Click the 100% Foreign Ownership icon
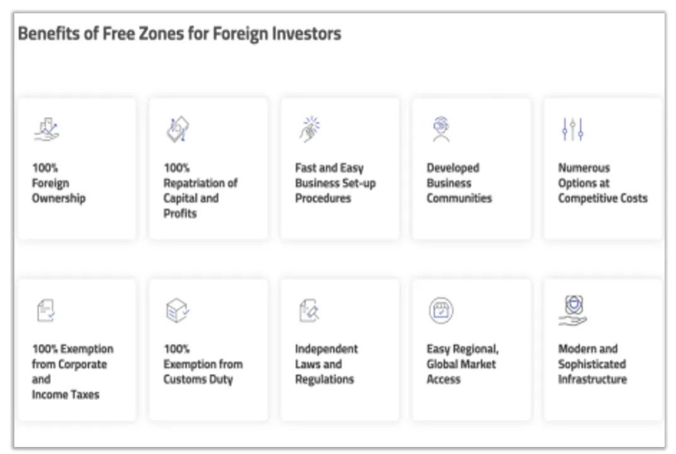Screen dimensions: 676x454 coord(45,130)
